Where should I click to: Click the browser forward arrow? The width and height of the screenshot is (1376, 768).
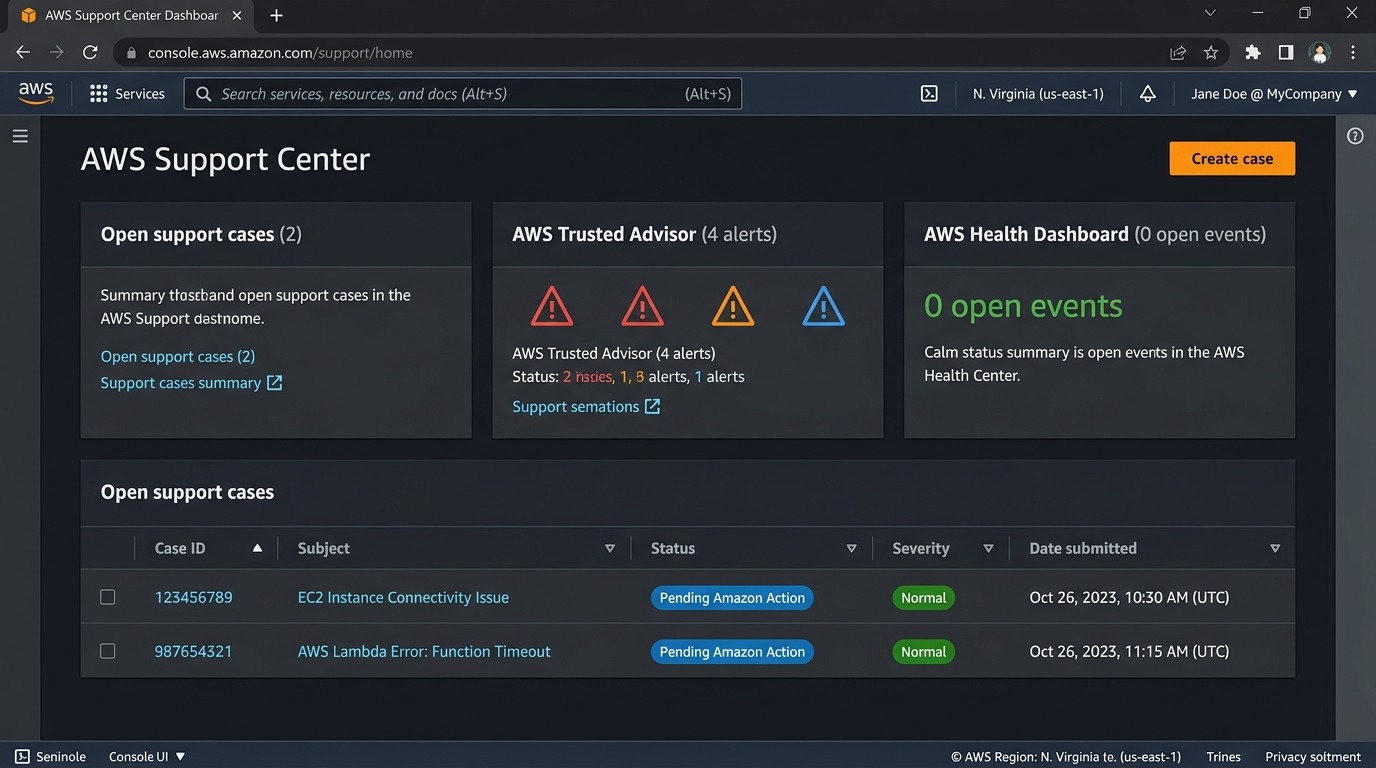(x=56, y=52)
